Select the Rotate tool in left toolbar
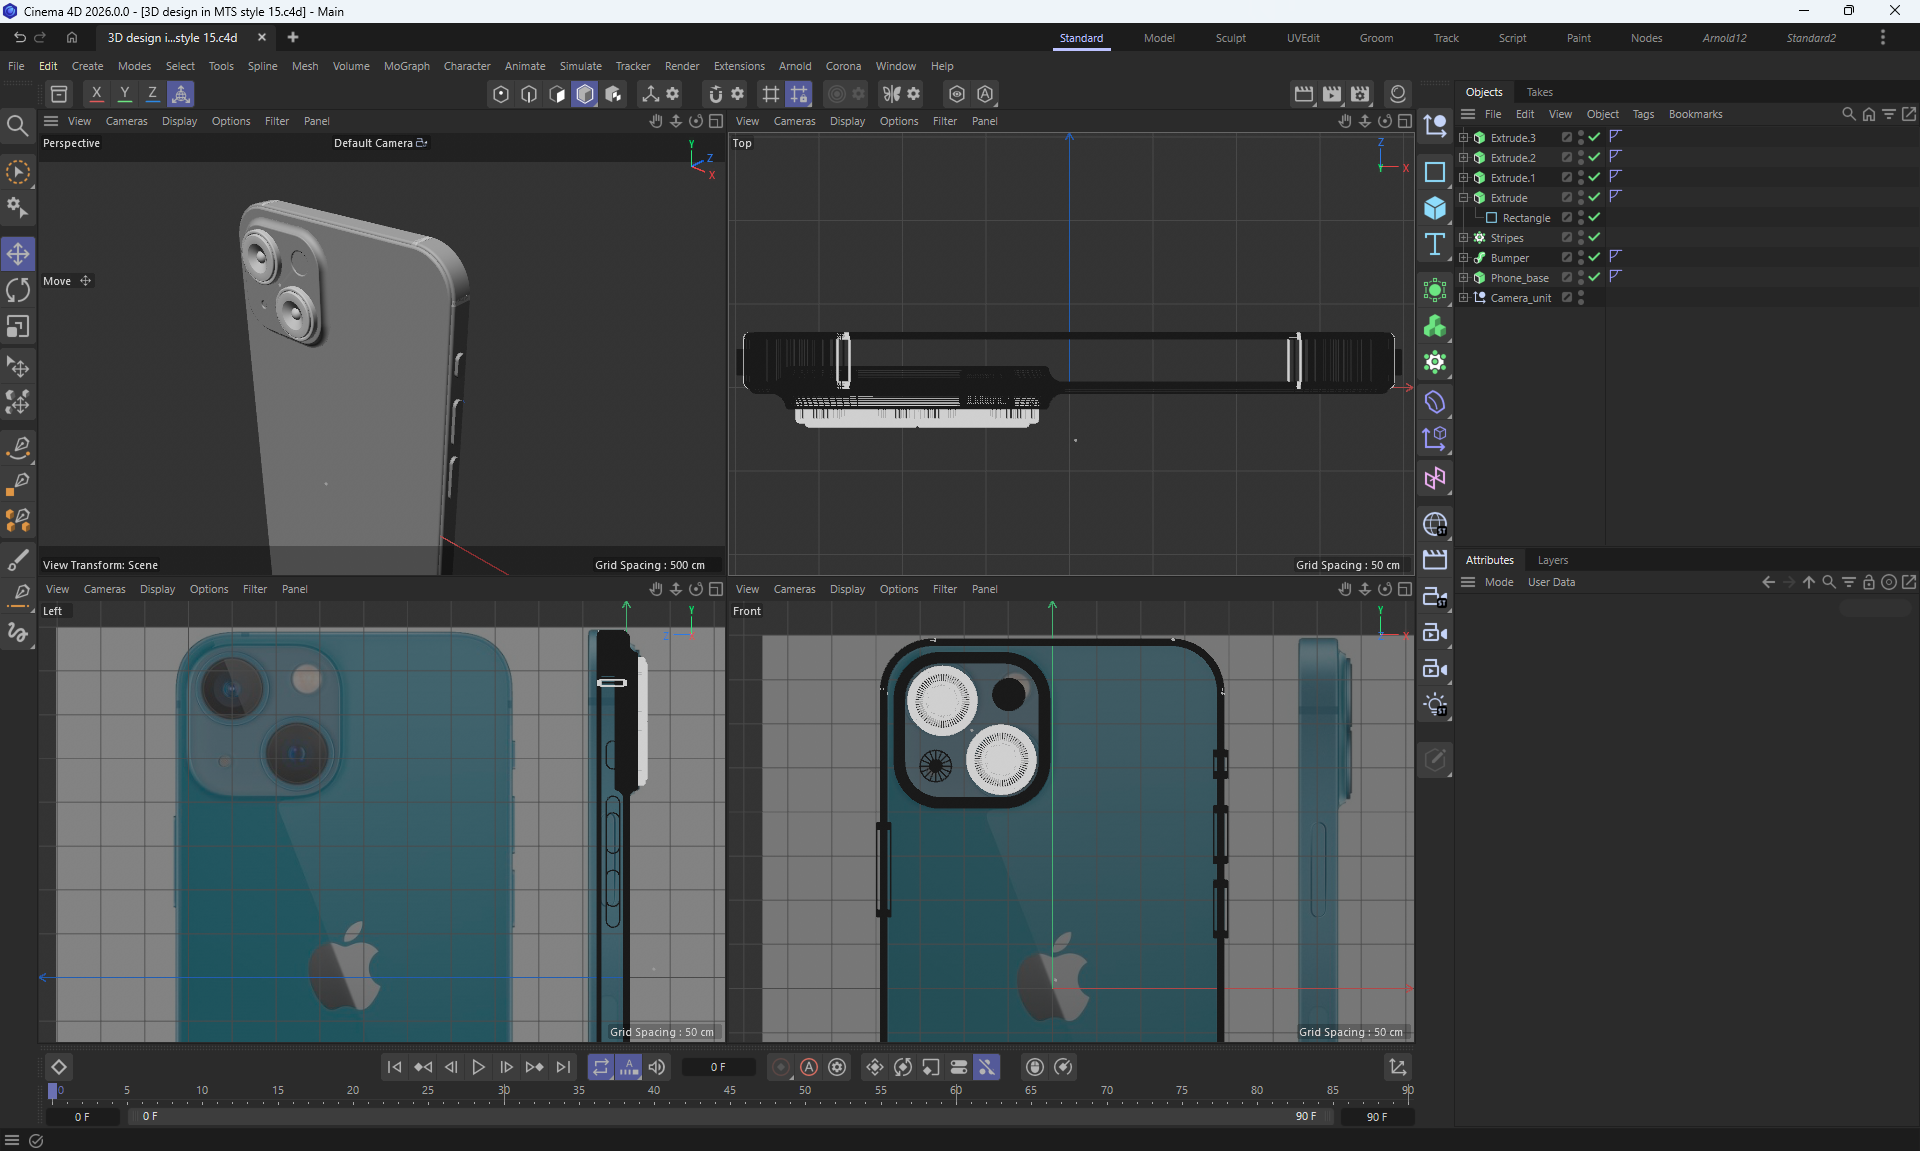This screenshot has height=1151, width=1920. (18, 290)
